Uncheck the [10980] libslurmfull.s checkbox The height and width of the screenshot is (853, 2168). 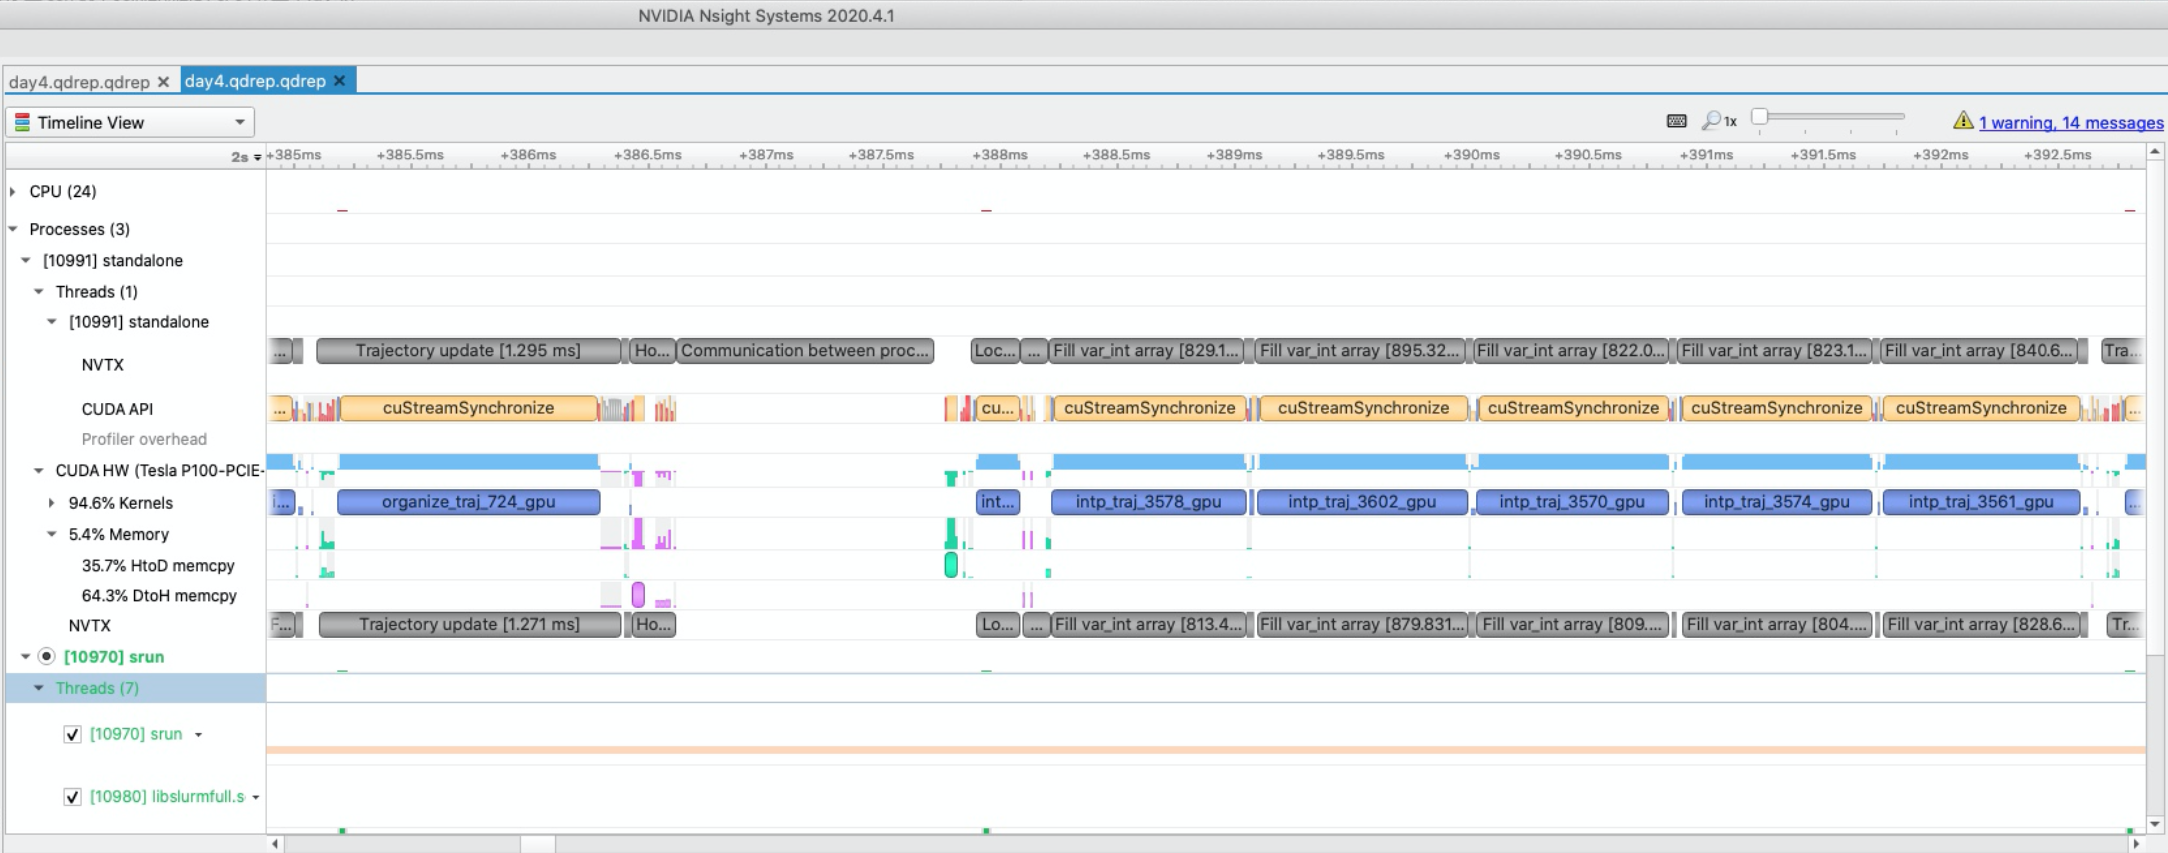72,797
